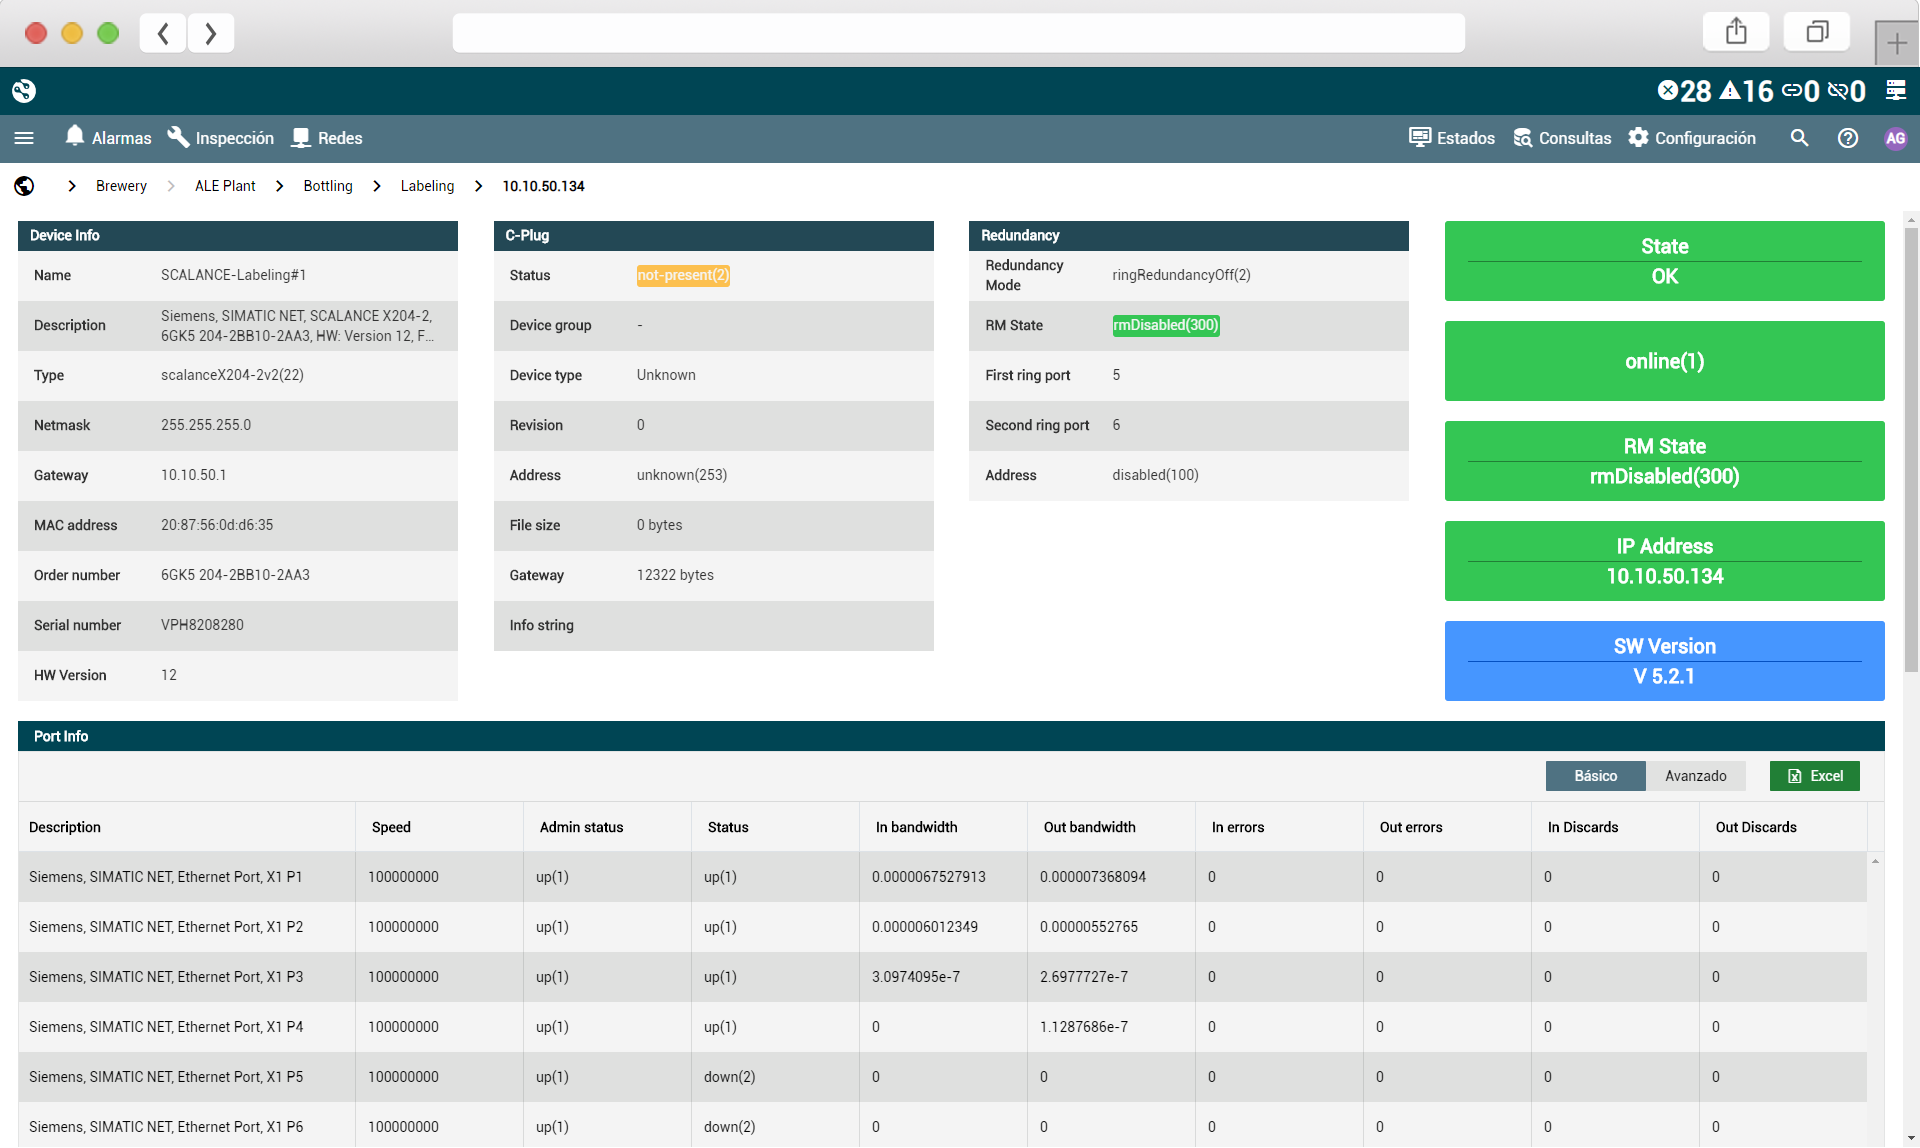Click the RM State rmDisabled(300) tile
Screen dimensions: 1920x1148
[1664, 461]
